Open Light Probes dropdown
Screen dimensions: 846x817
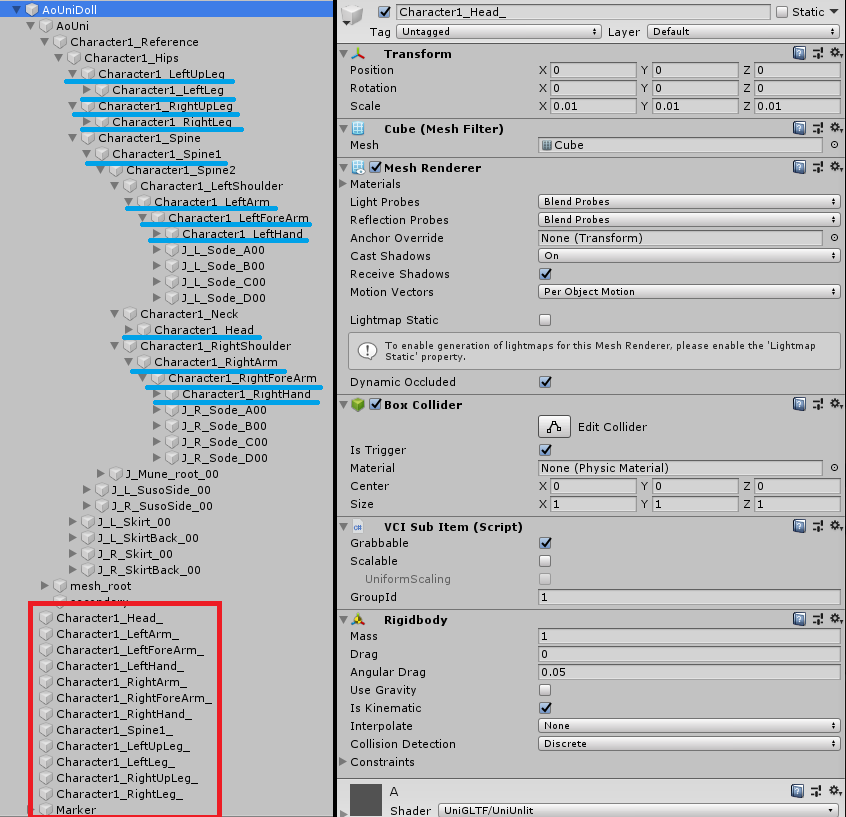coord(689,201)
